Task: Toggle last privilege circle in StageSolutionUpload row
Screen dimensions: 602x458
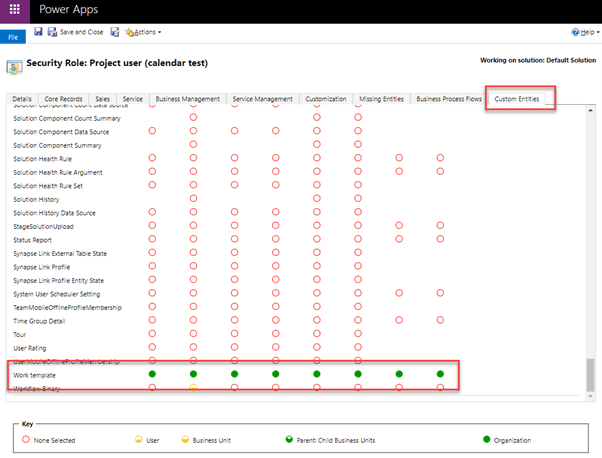Action: (x=440, y=225)
